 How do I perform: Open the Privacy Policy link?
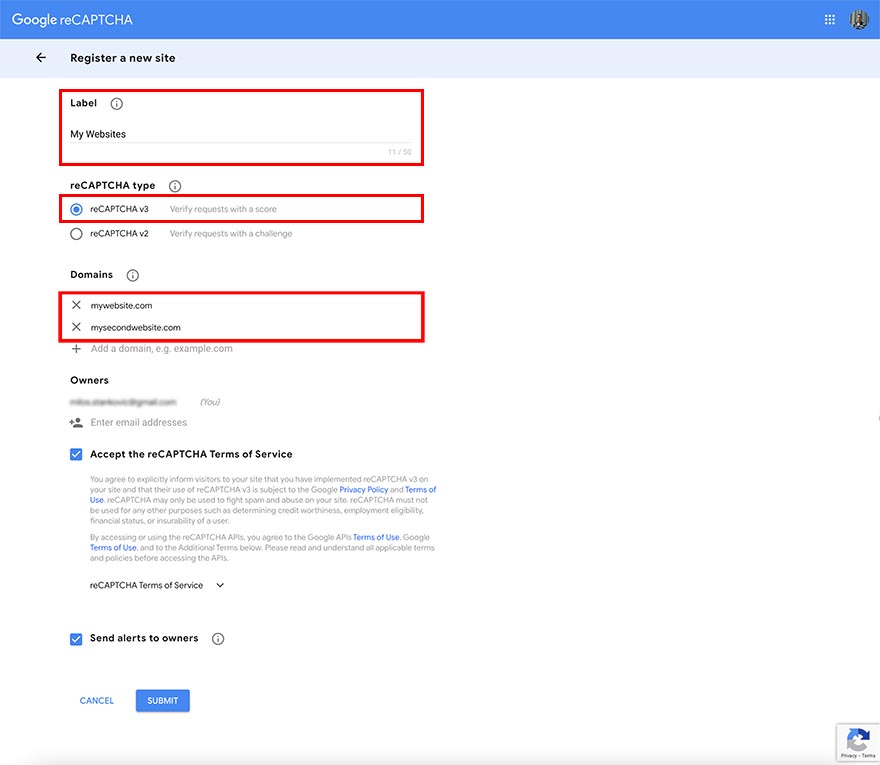point(364,489)
